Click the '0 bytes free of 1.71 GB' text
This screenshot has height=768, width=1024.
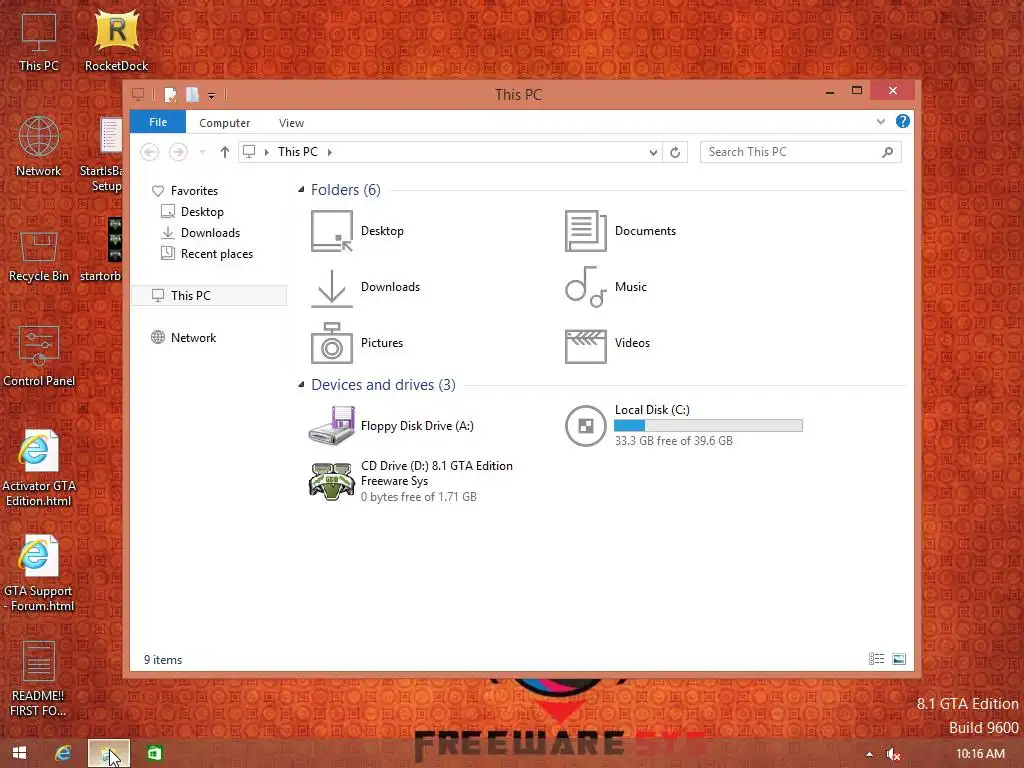point(419,497)
